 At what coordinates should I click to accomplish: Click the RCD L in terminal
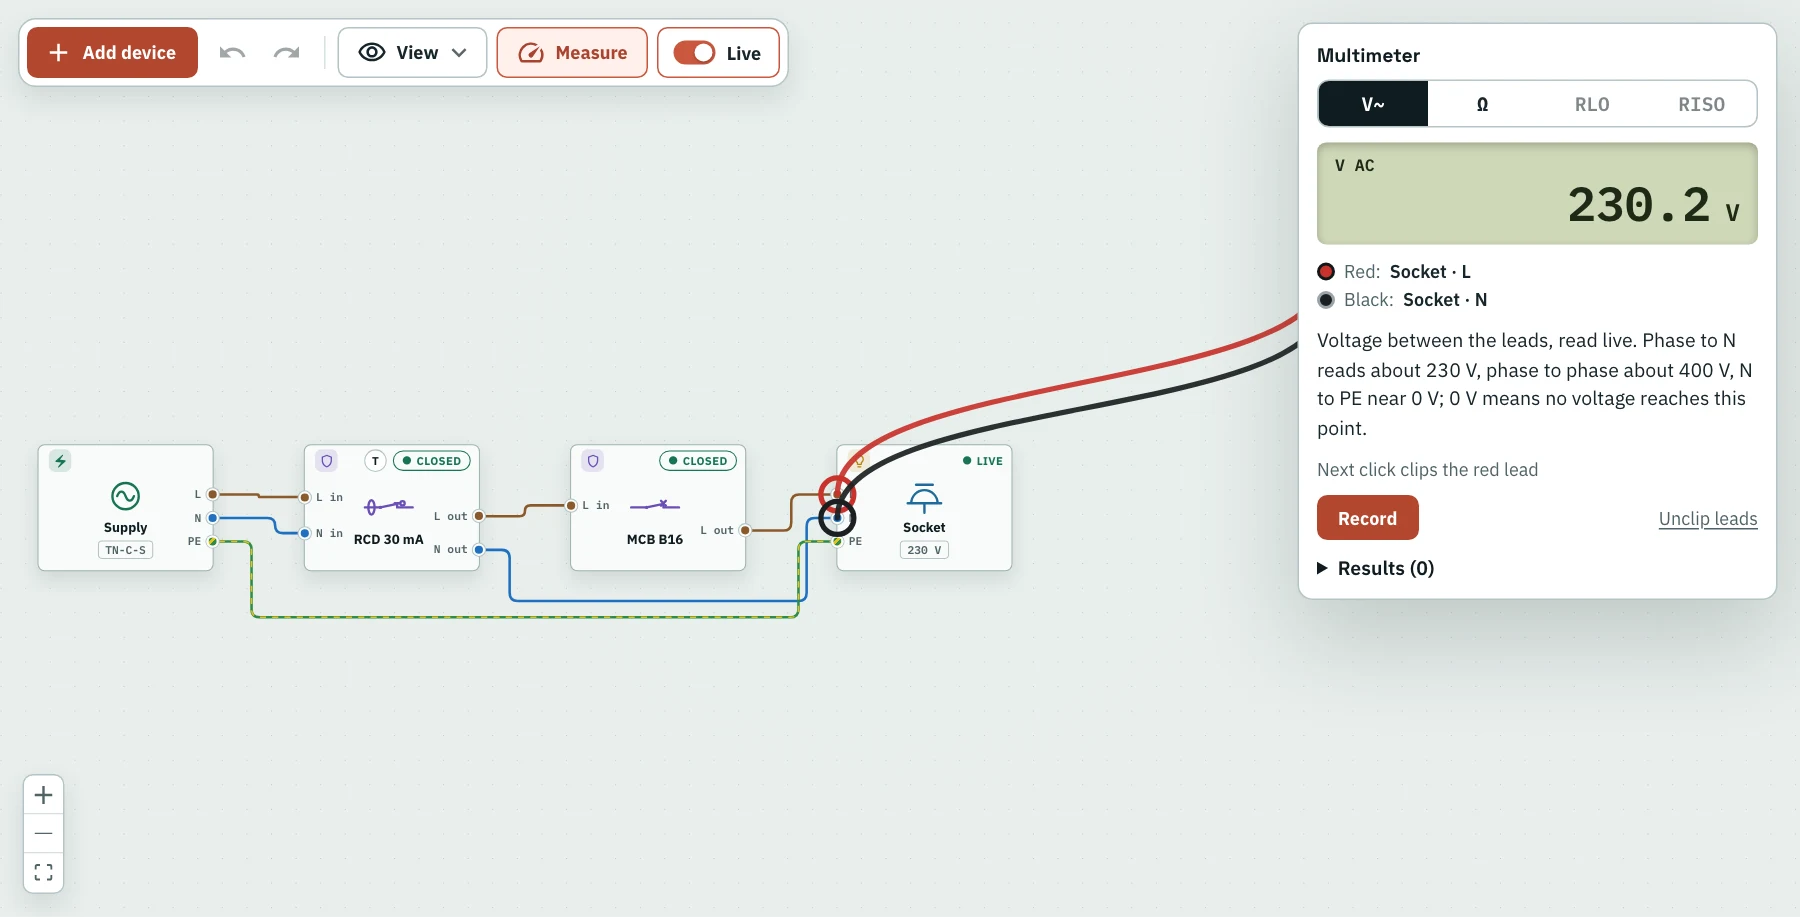coord(305,497)
